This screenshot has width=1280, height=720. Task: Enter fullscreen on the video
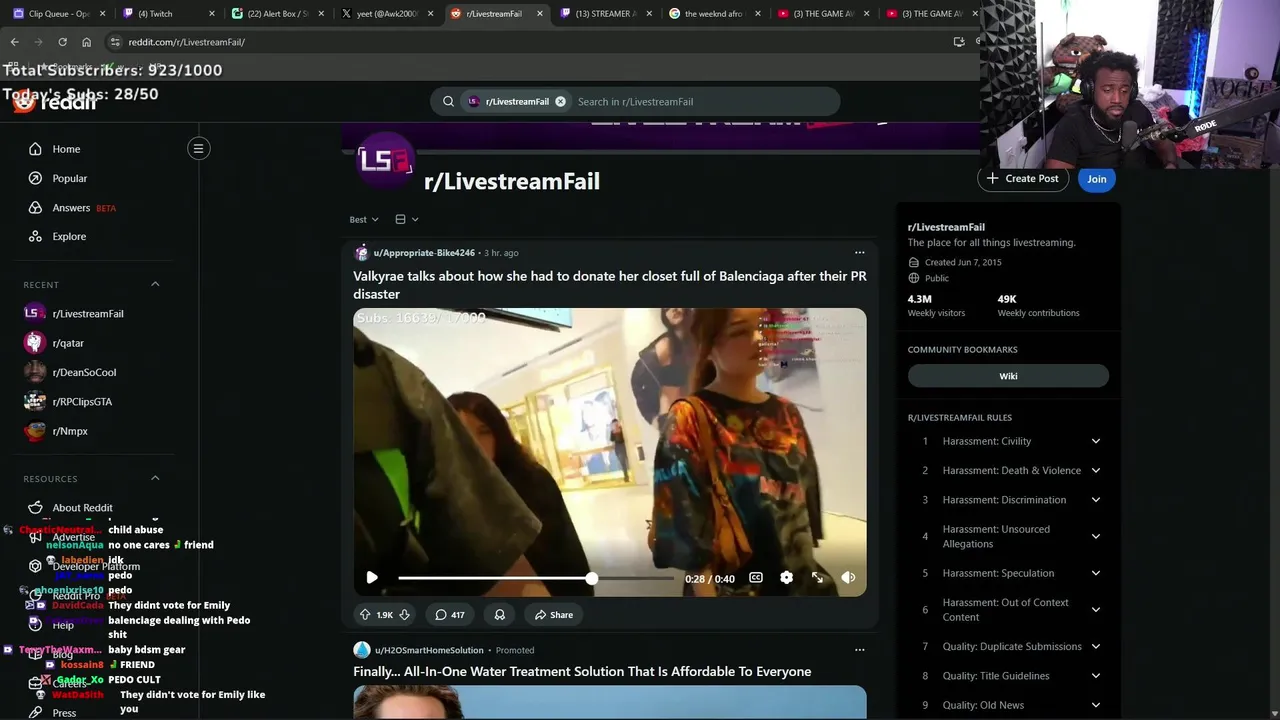pyautogui.click(x=817, y=577)
